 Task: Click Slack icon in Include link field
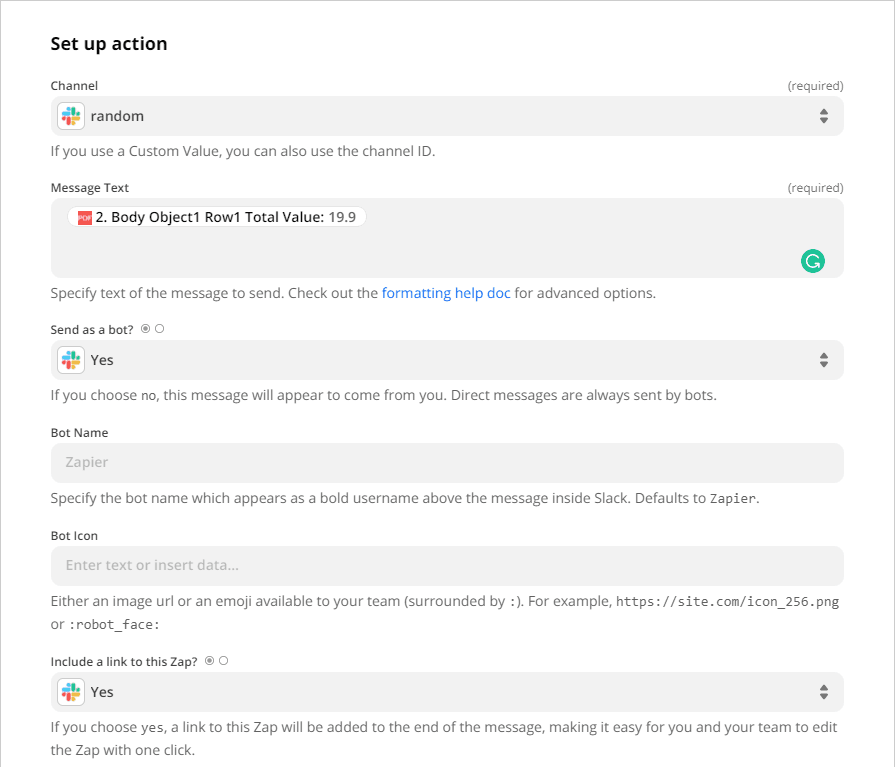pyautogui.click(x=70, y=692)
